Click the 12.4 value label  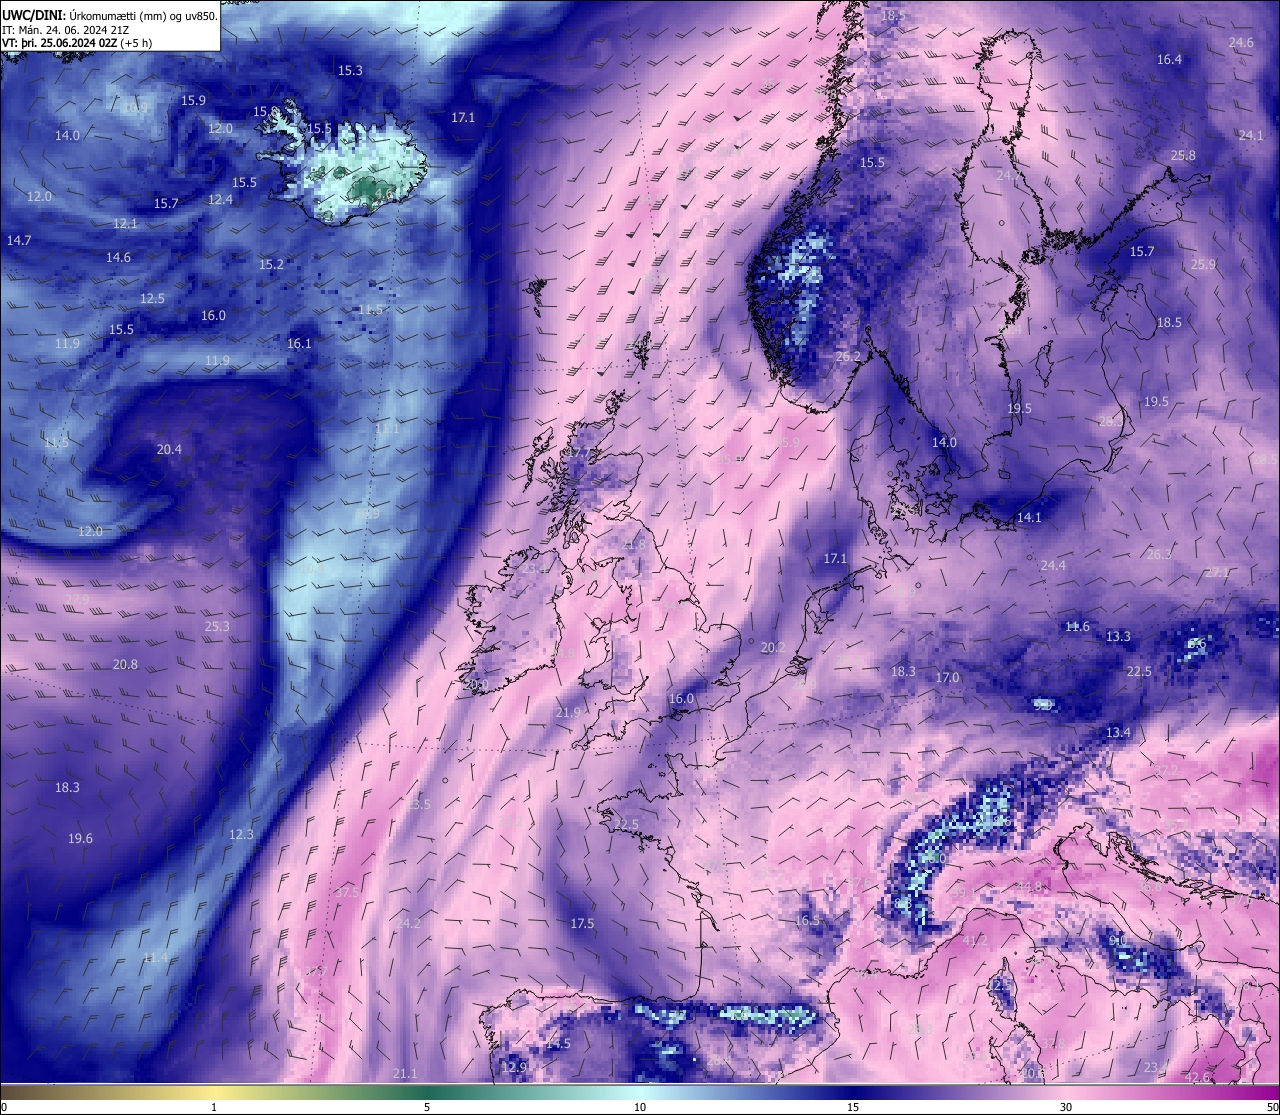[220, 200]
